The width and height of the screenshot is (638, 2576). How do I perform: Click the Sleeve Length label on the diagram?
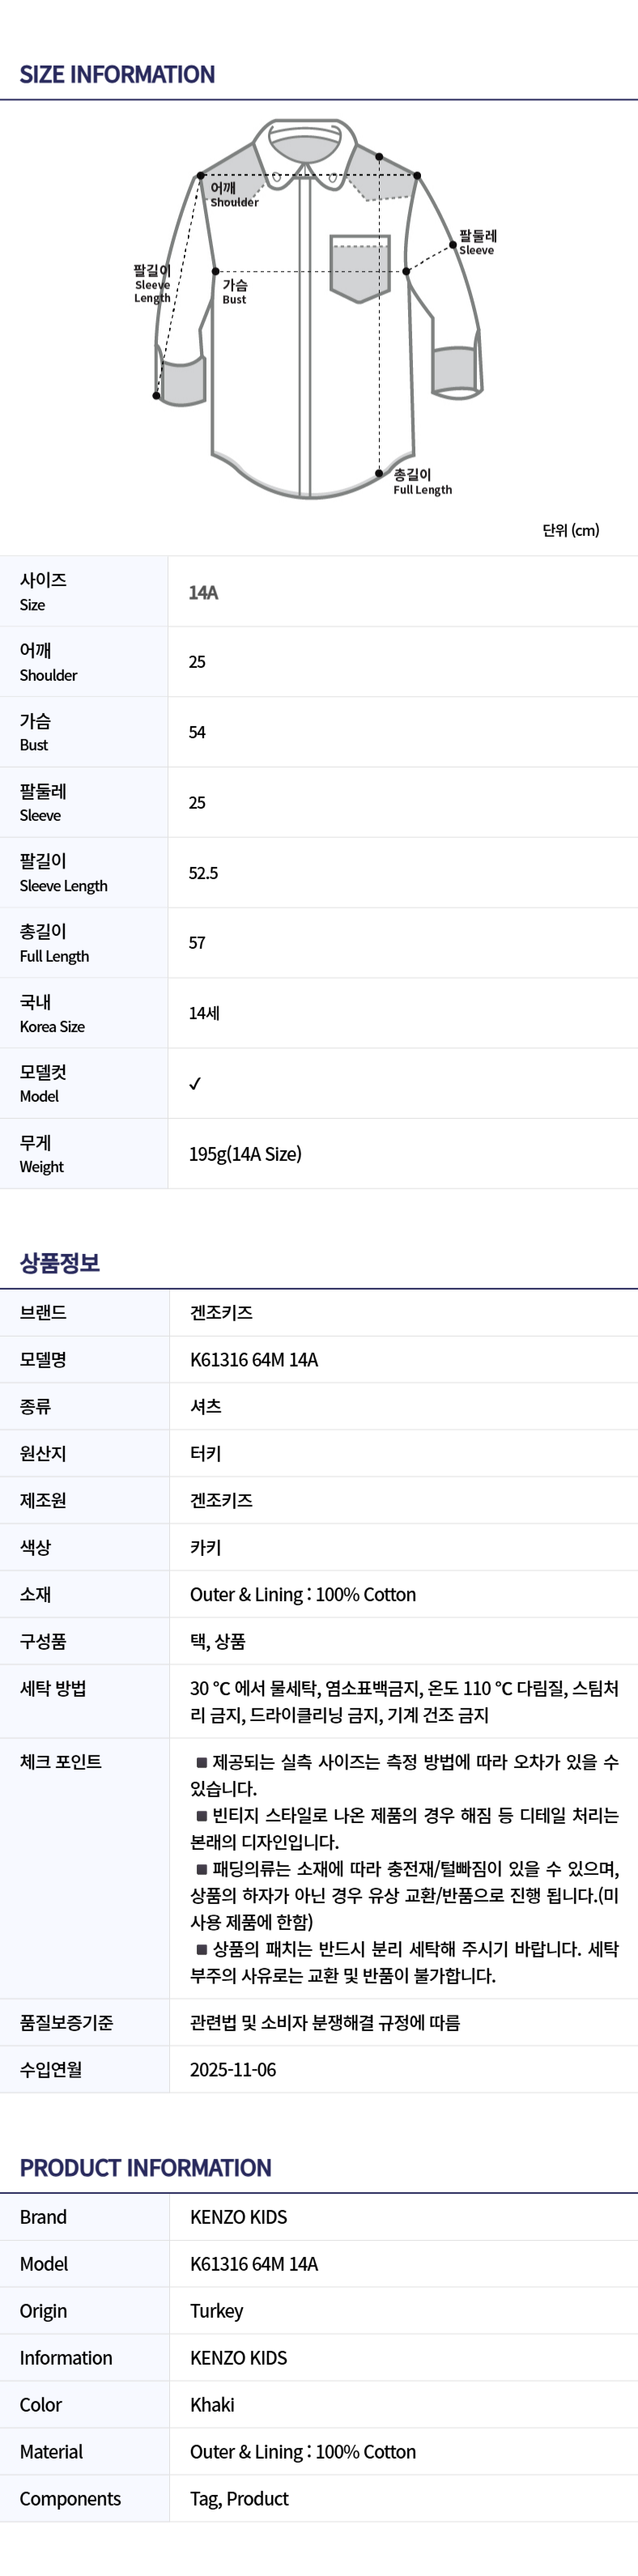[x=152, y=284]
